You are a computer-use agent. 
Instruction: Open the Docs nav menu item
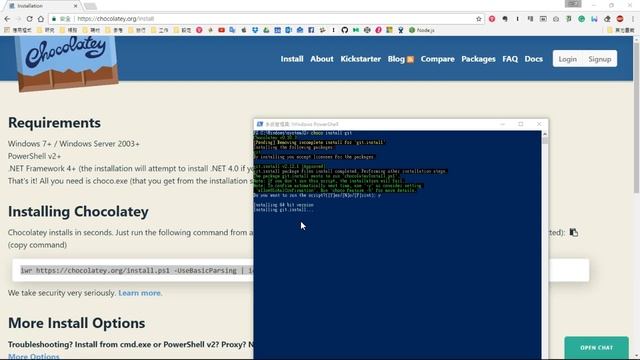(533, 59)
